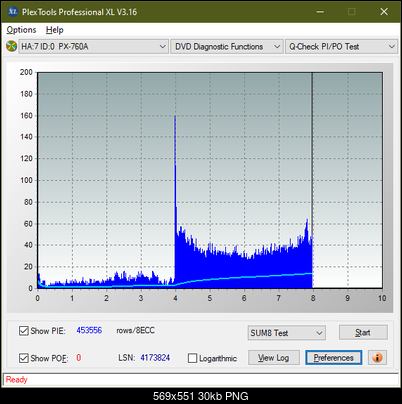Image resolution: width=402 pixels, height=404 pixels.
Task: Open the DVD Diagnostic Functions dropdown
Action: [x=227, y=46]
